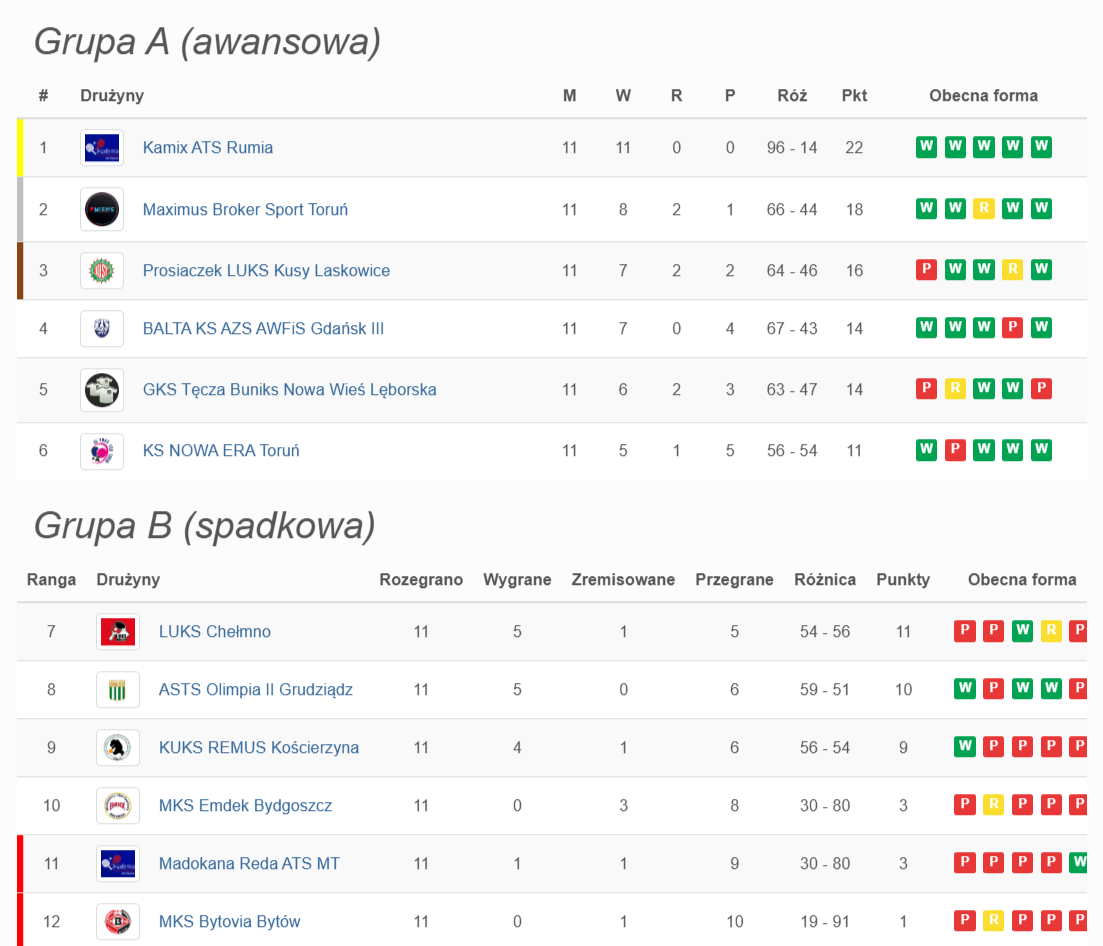
Task: Sort Grupa B by the Wygrane header
Action: (x=517, y=580)
